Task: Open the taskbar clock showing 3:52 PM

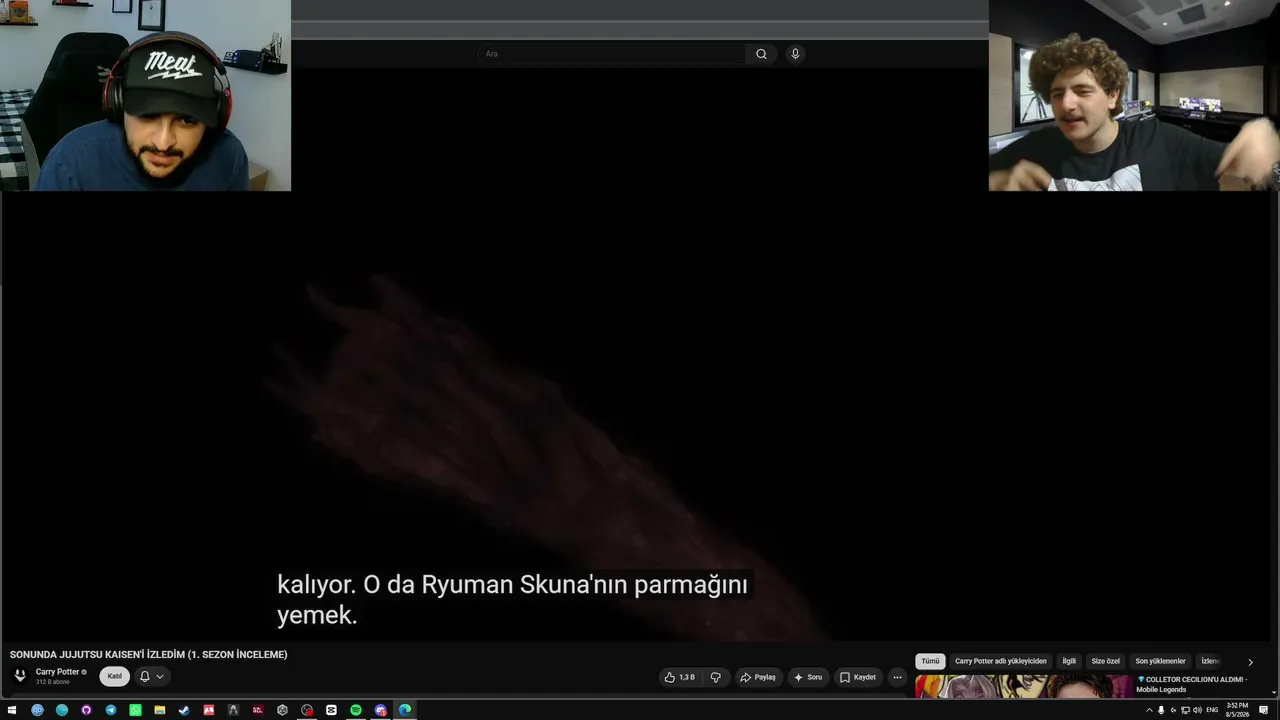Action: point(1237,710)
